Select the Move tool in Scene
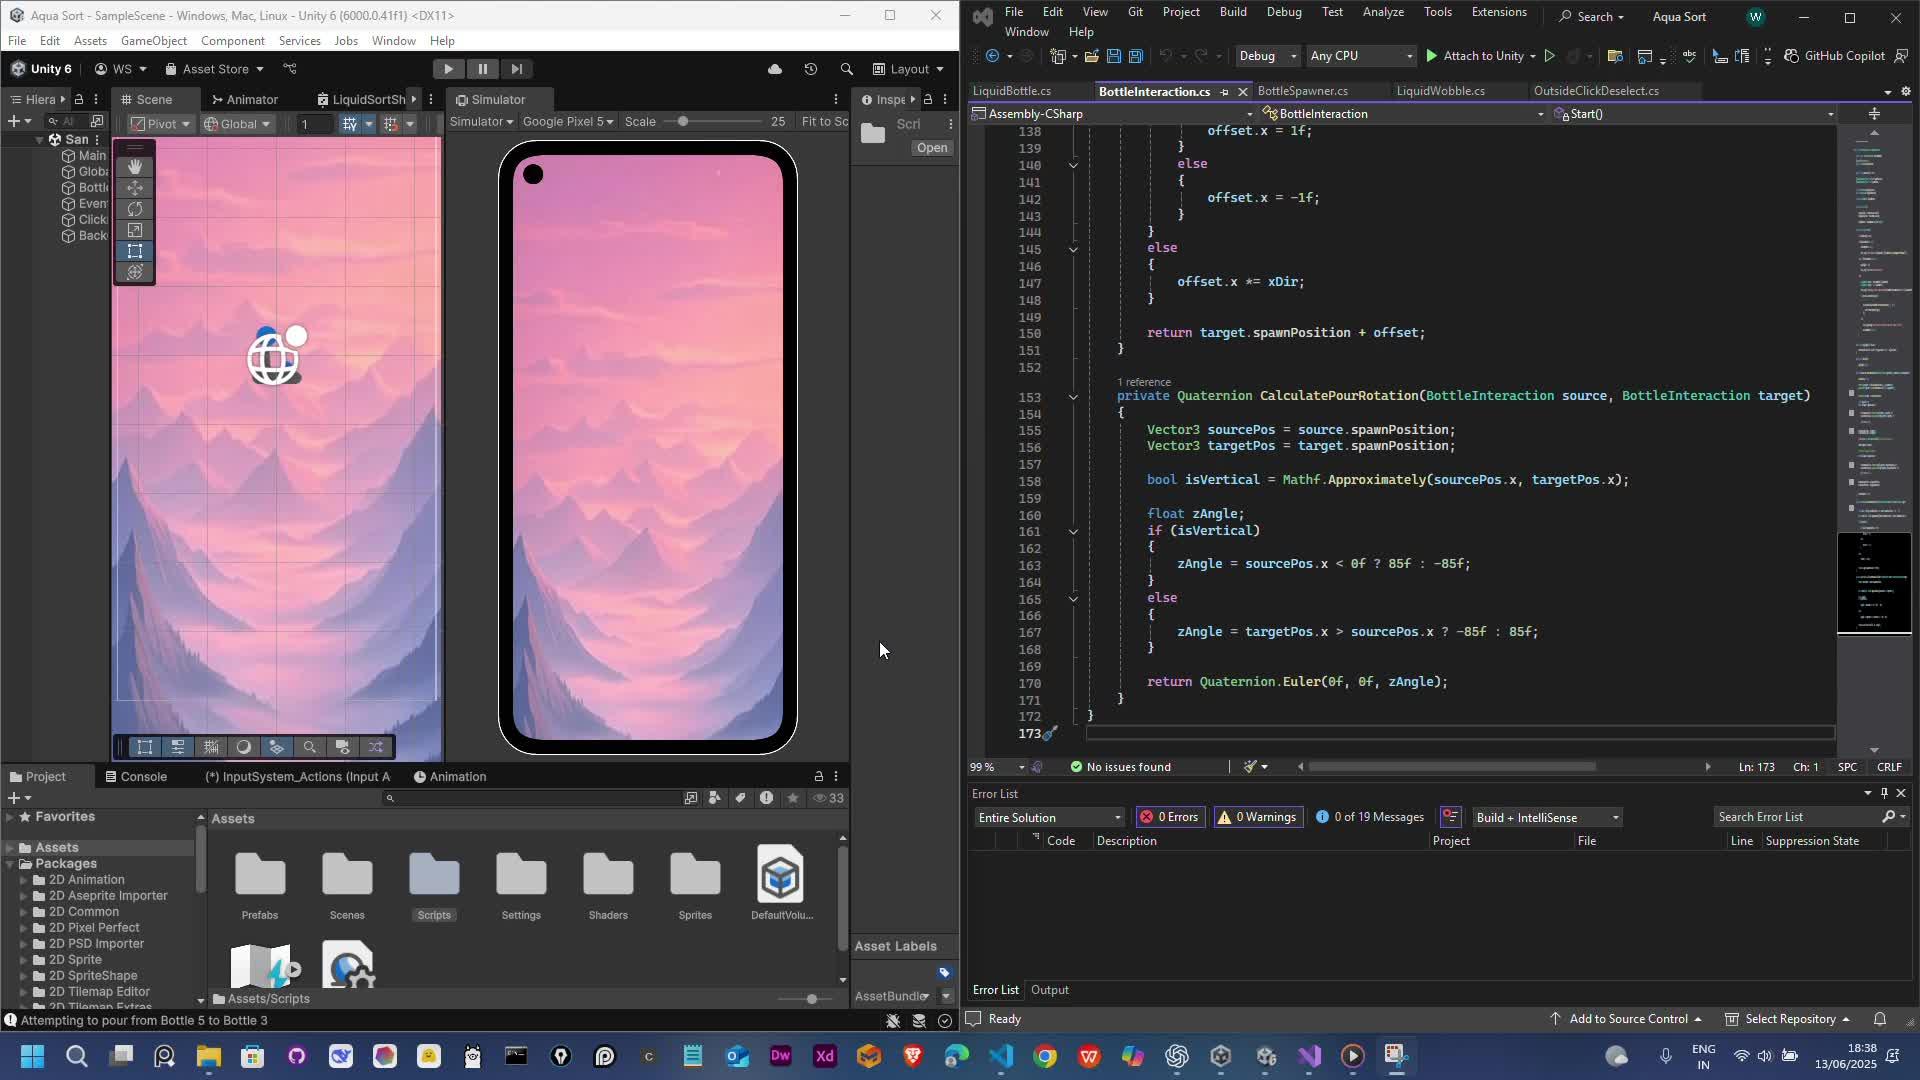 (135, 188)
